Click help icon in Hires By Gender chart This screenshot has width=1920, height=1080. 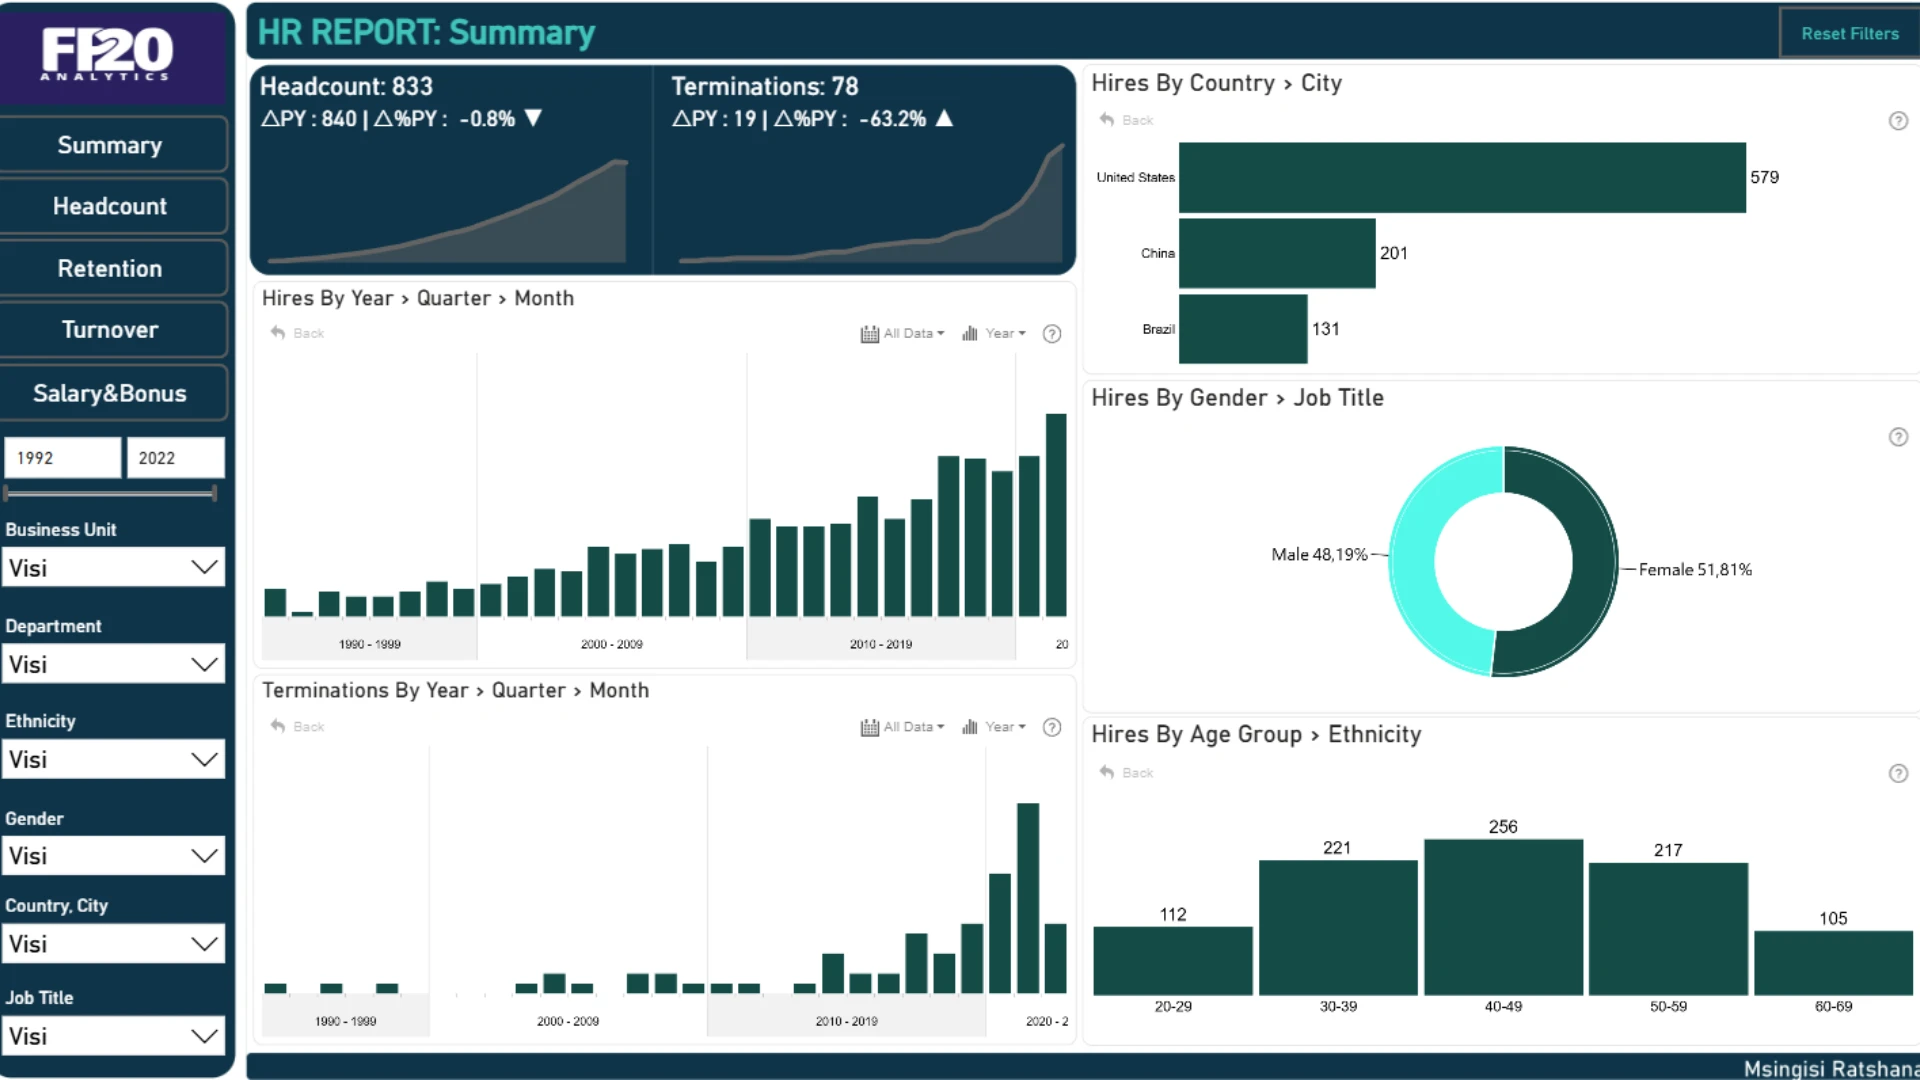pyautogui.click(x=1897, y=437)
